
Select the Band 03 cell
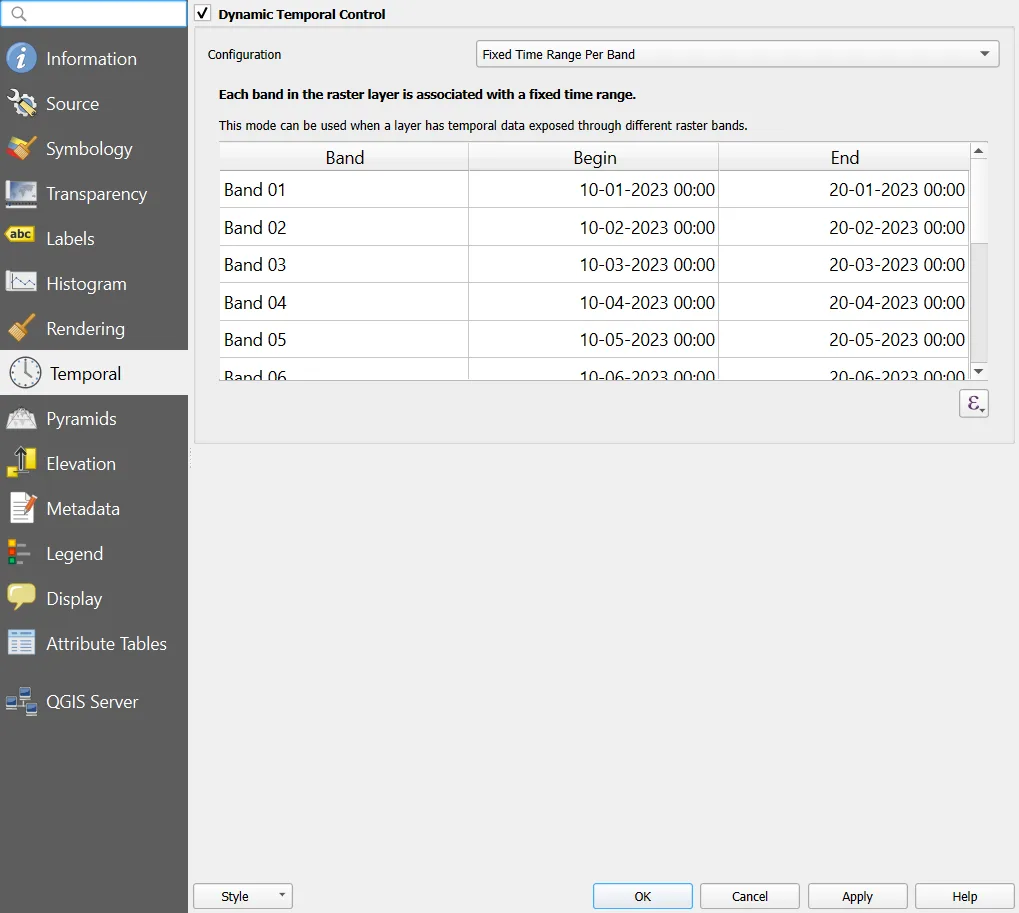pyautogui.click(x=344, y=264)
